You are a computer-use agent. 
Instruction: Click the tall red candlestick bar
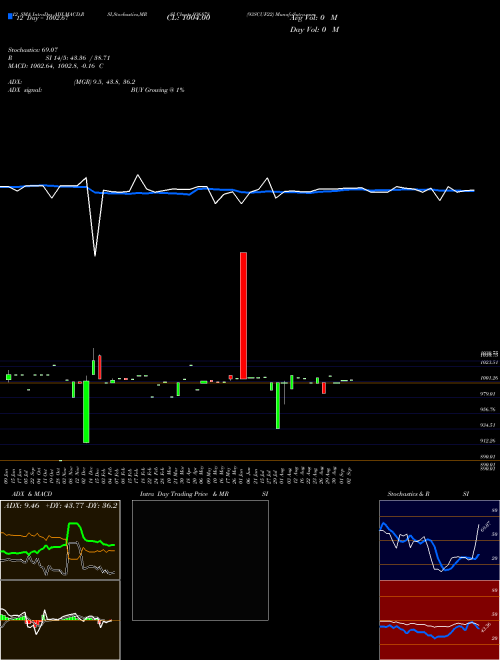tap(243, 315)
